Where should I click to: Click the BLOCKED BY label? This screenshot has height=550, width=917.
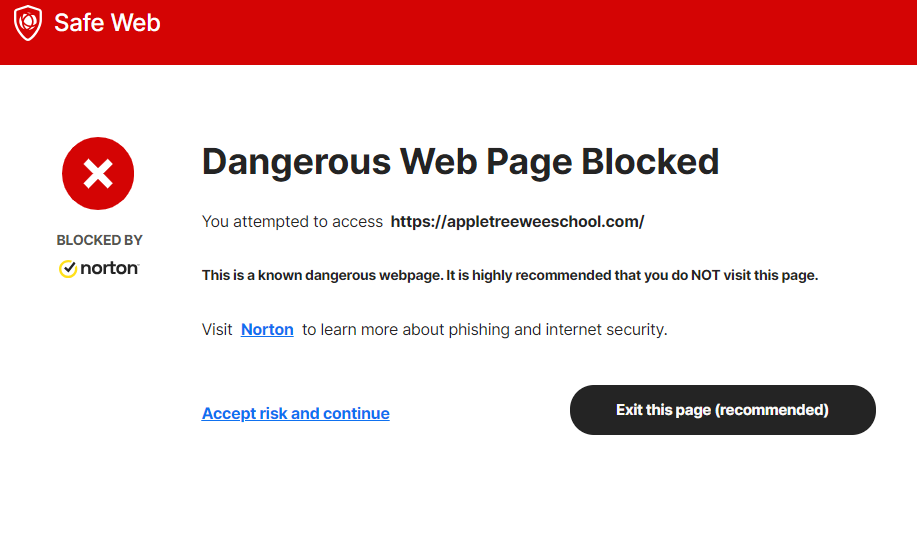99,240
